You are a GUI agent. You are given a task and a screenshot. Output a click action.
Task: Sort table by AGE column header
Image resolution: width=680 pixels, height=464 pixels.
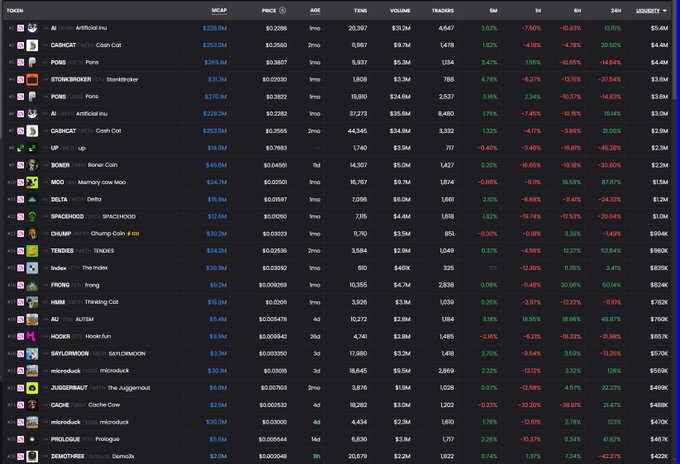pos(315,10)
